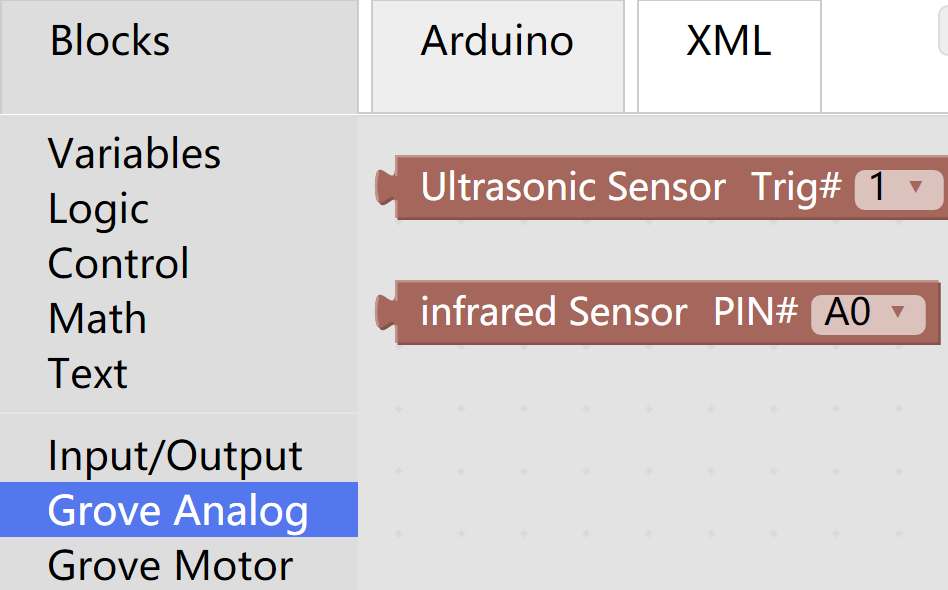
Task: Switch to the Blocks tab
Action: 110,42
